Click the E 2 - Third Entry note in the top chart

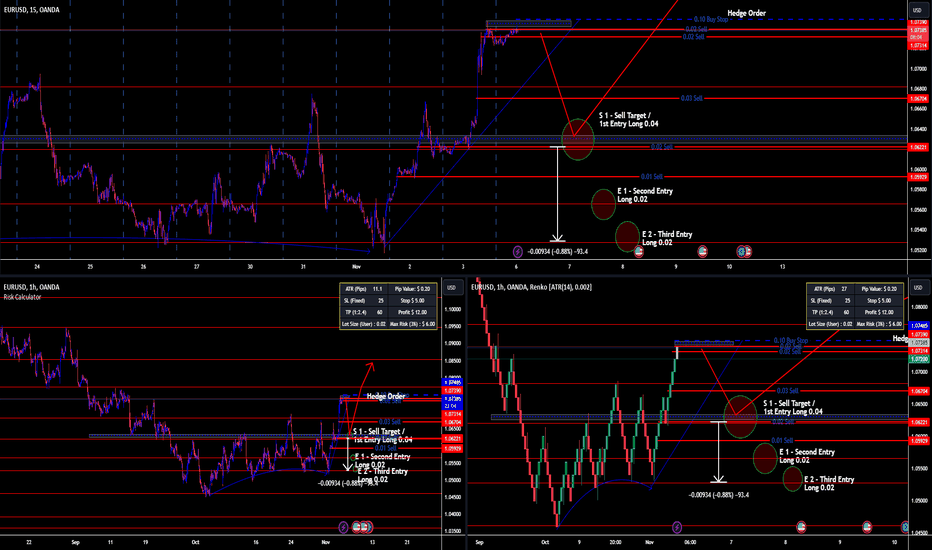click(x=667, y=238)
